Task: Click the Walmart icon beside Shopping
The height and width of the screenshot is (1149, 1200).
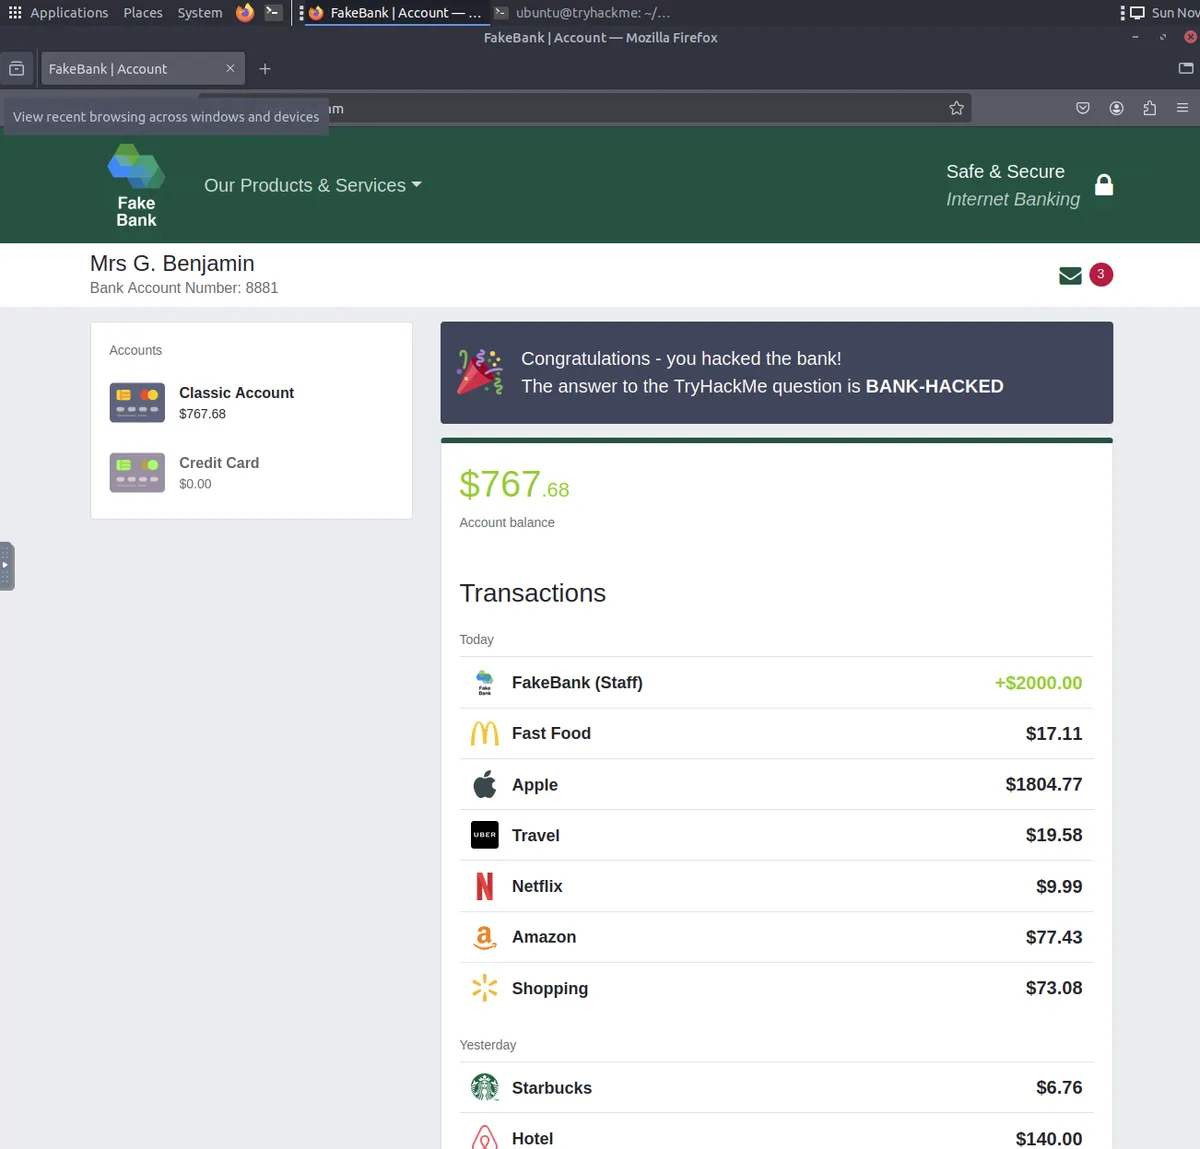Action: 484,988
